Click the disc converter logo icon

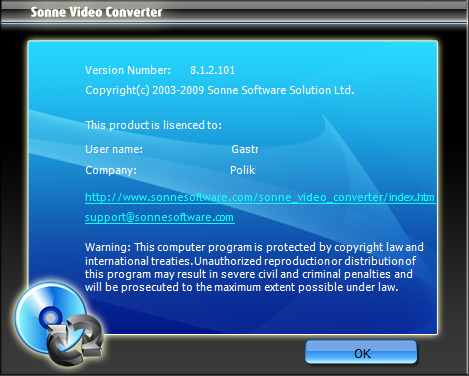58,323
